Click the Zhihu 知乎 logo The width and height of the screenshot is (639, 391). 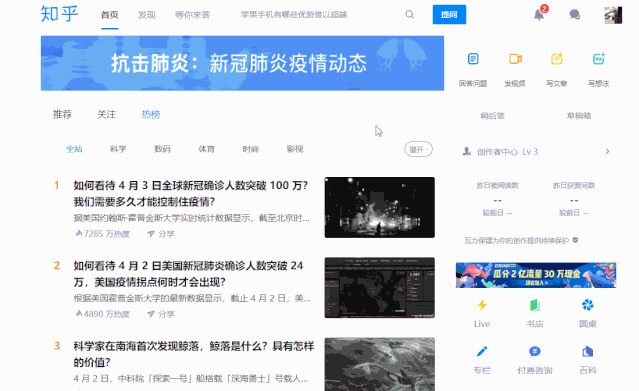point(59,14)
